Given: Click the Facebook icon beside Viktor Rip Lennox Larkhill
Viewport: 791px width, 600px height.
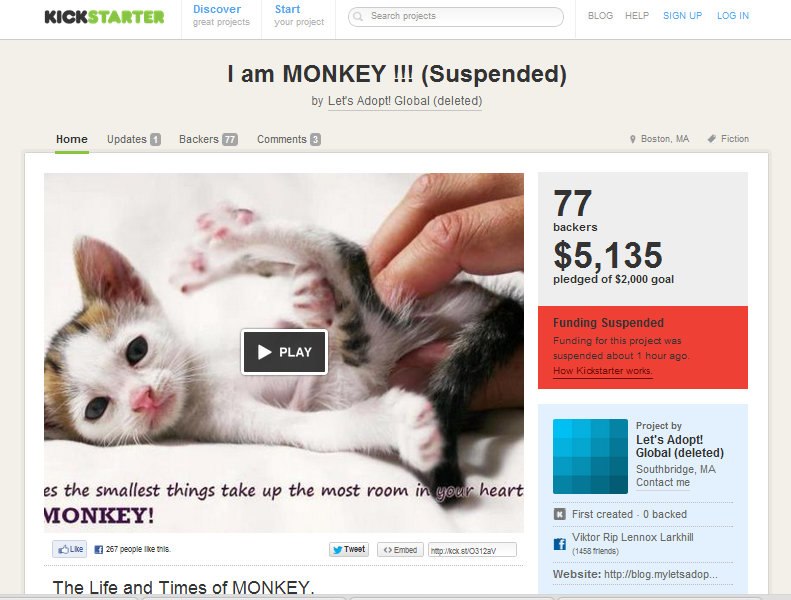Looking at the screenshot, I should pyautogui.click(x=559, y=543).
